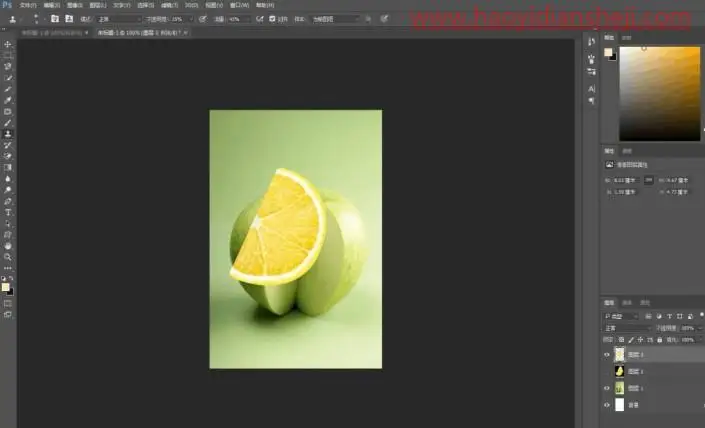Select the Crop tool
Screen dimensions: 705x428
pyautogui.click(x=8, y=89)
